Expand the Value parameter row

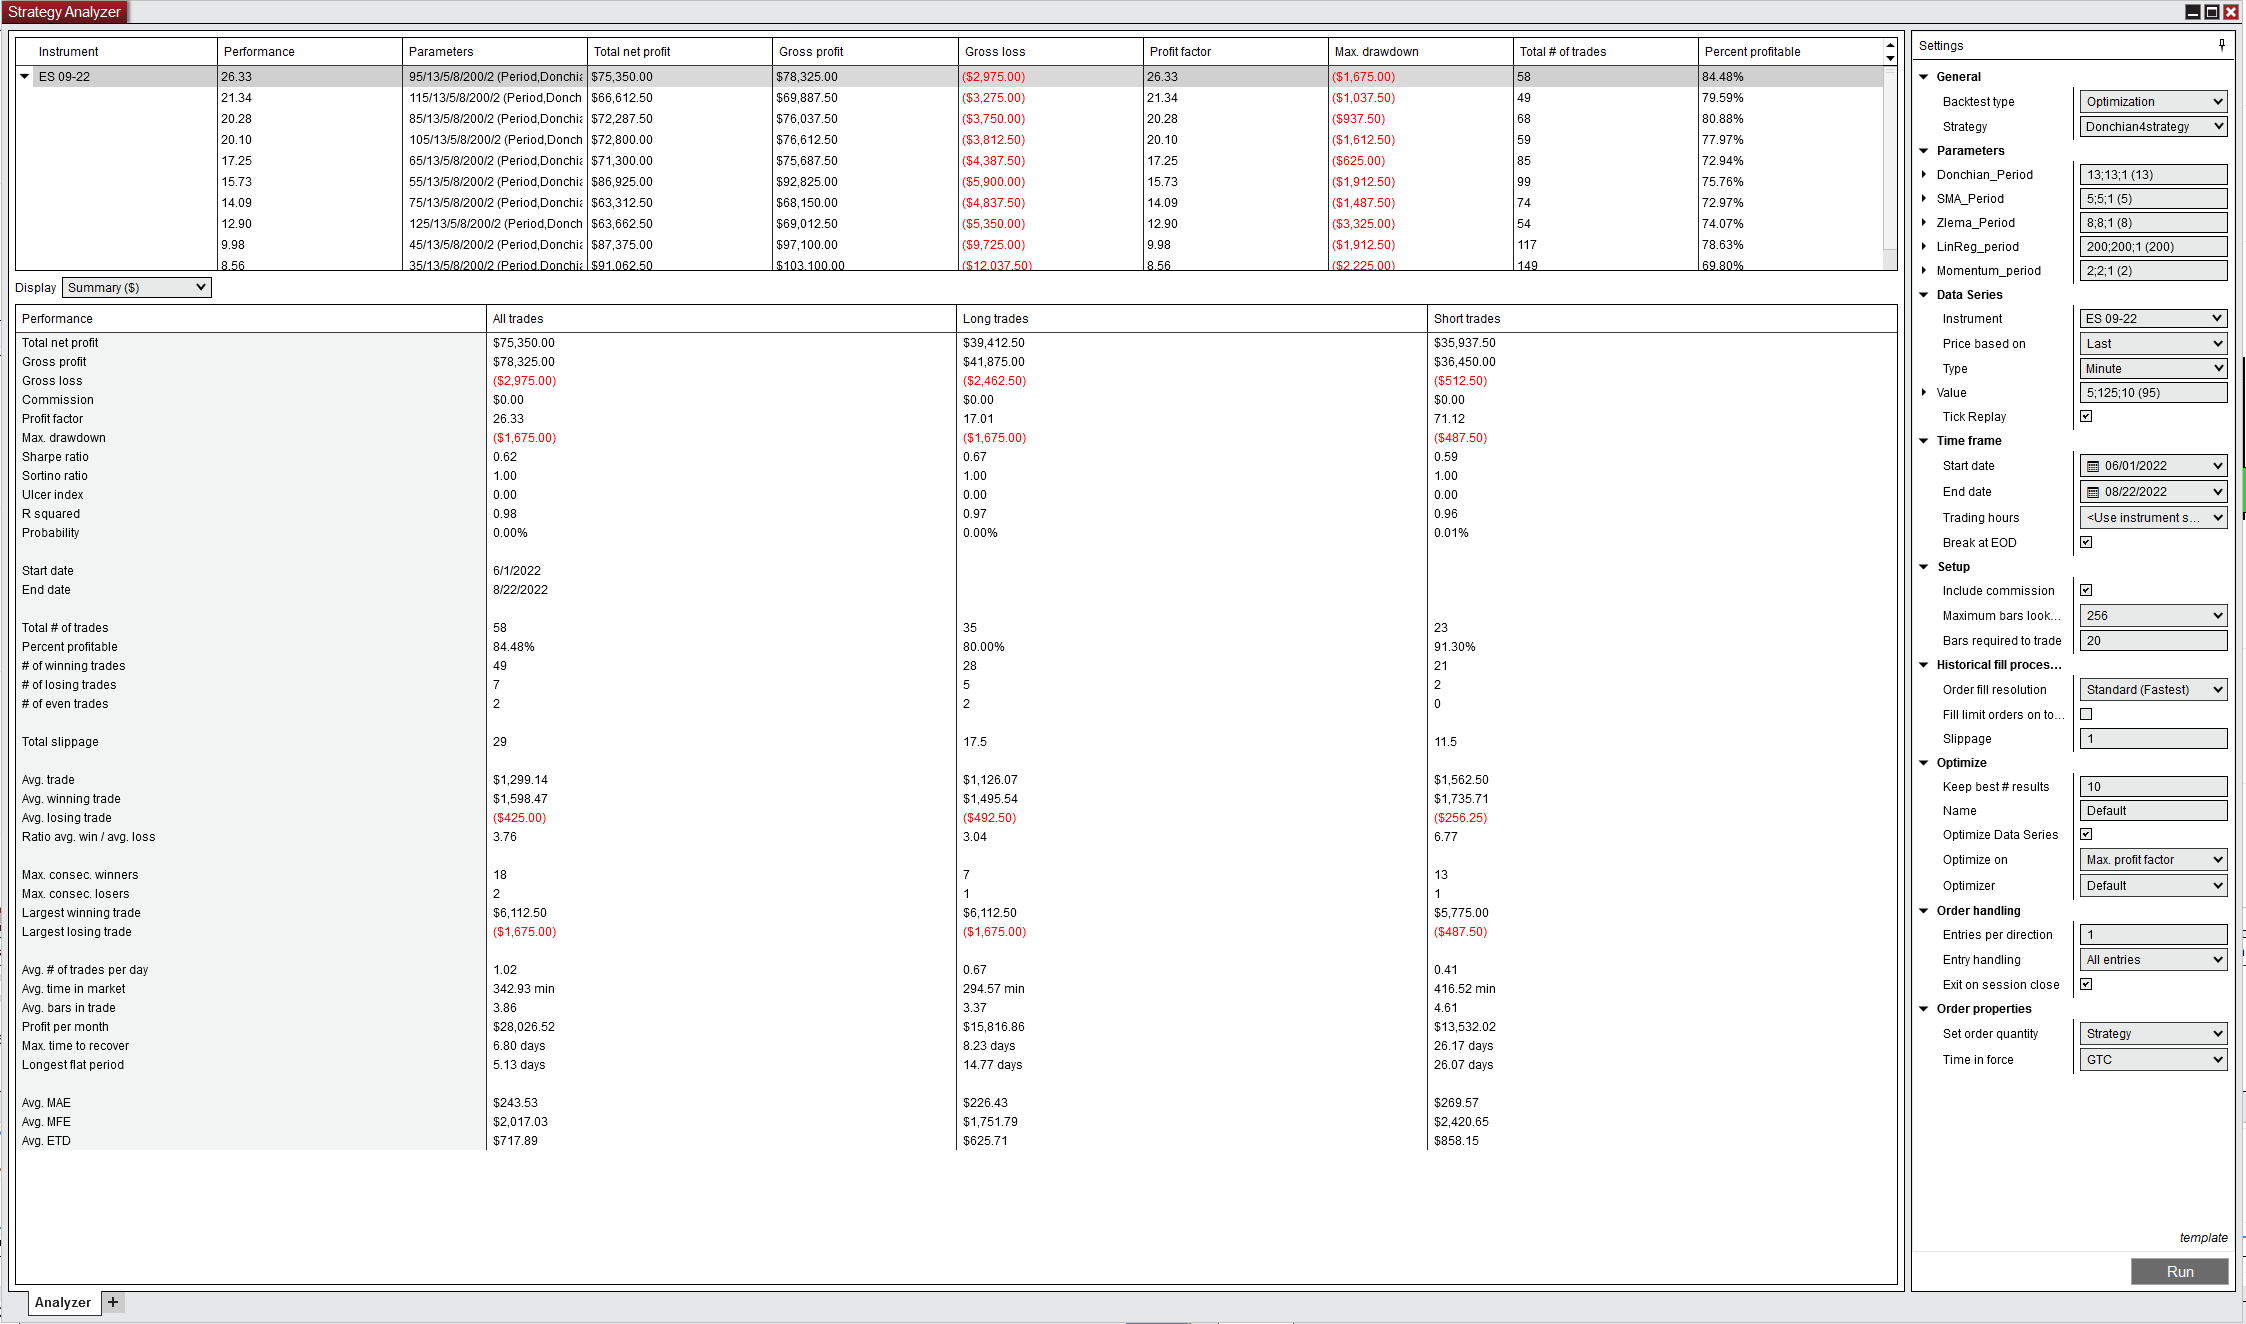pyautogui.click(x=1924, y=392)
